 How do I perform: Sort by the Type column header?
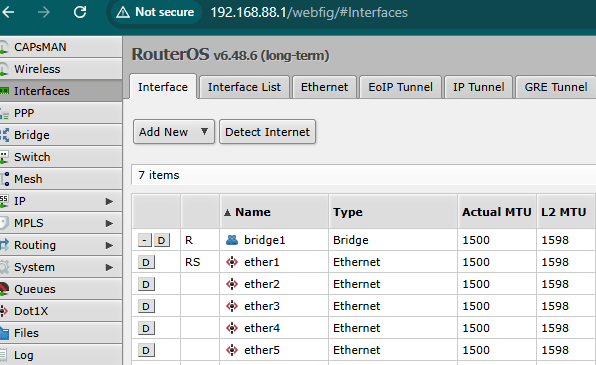tap(393, 212)
